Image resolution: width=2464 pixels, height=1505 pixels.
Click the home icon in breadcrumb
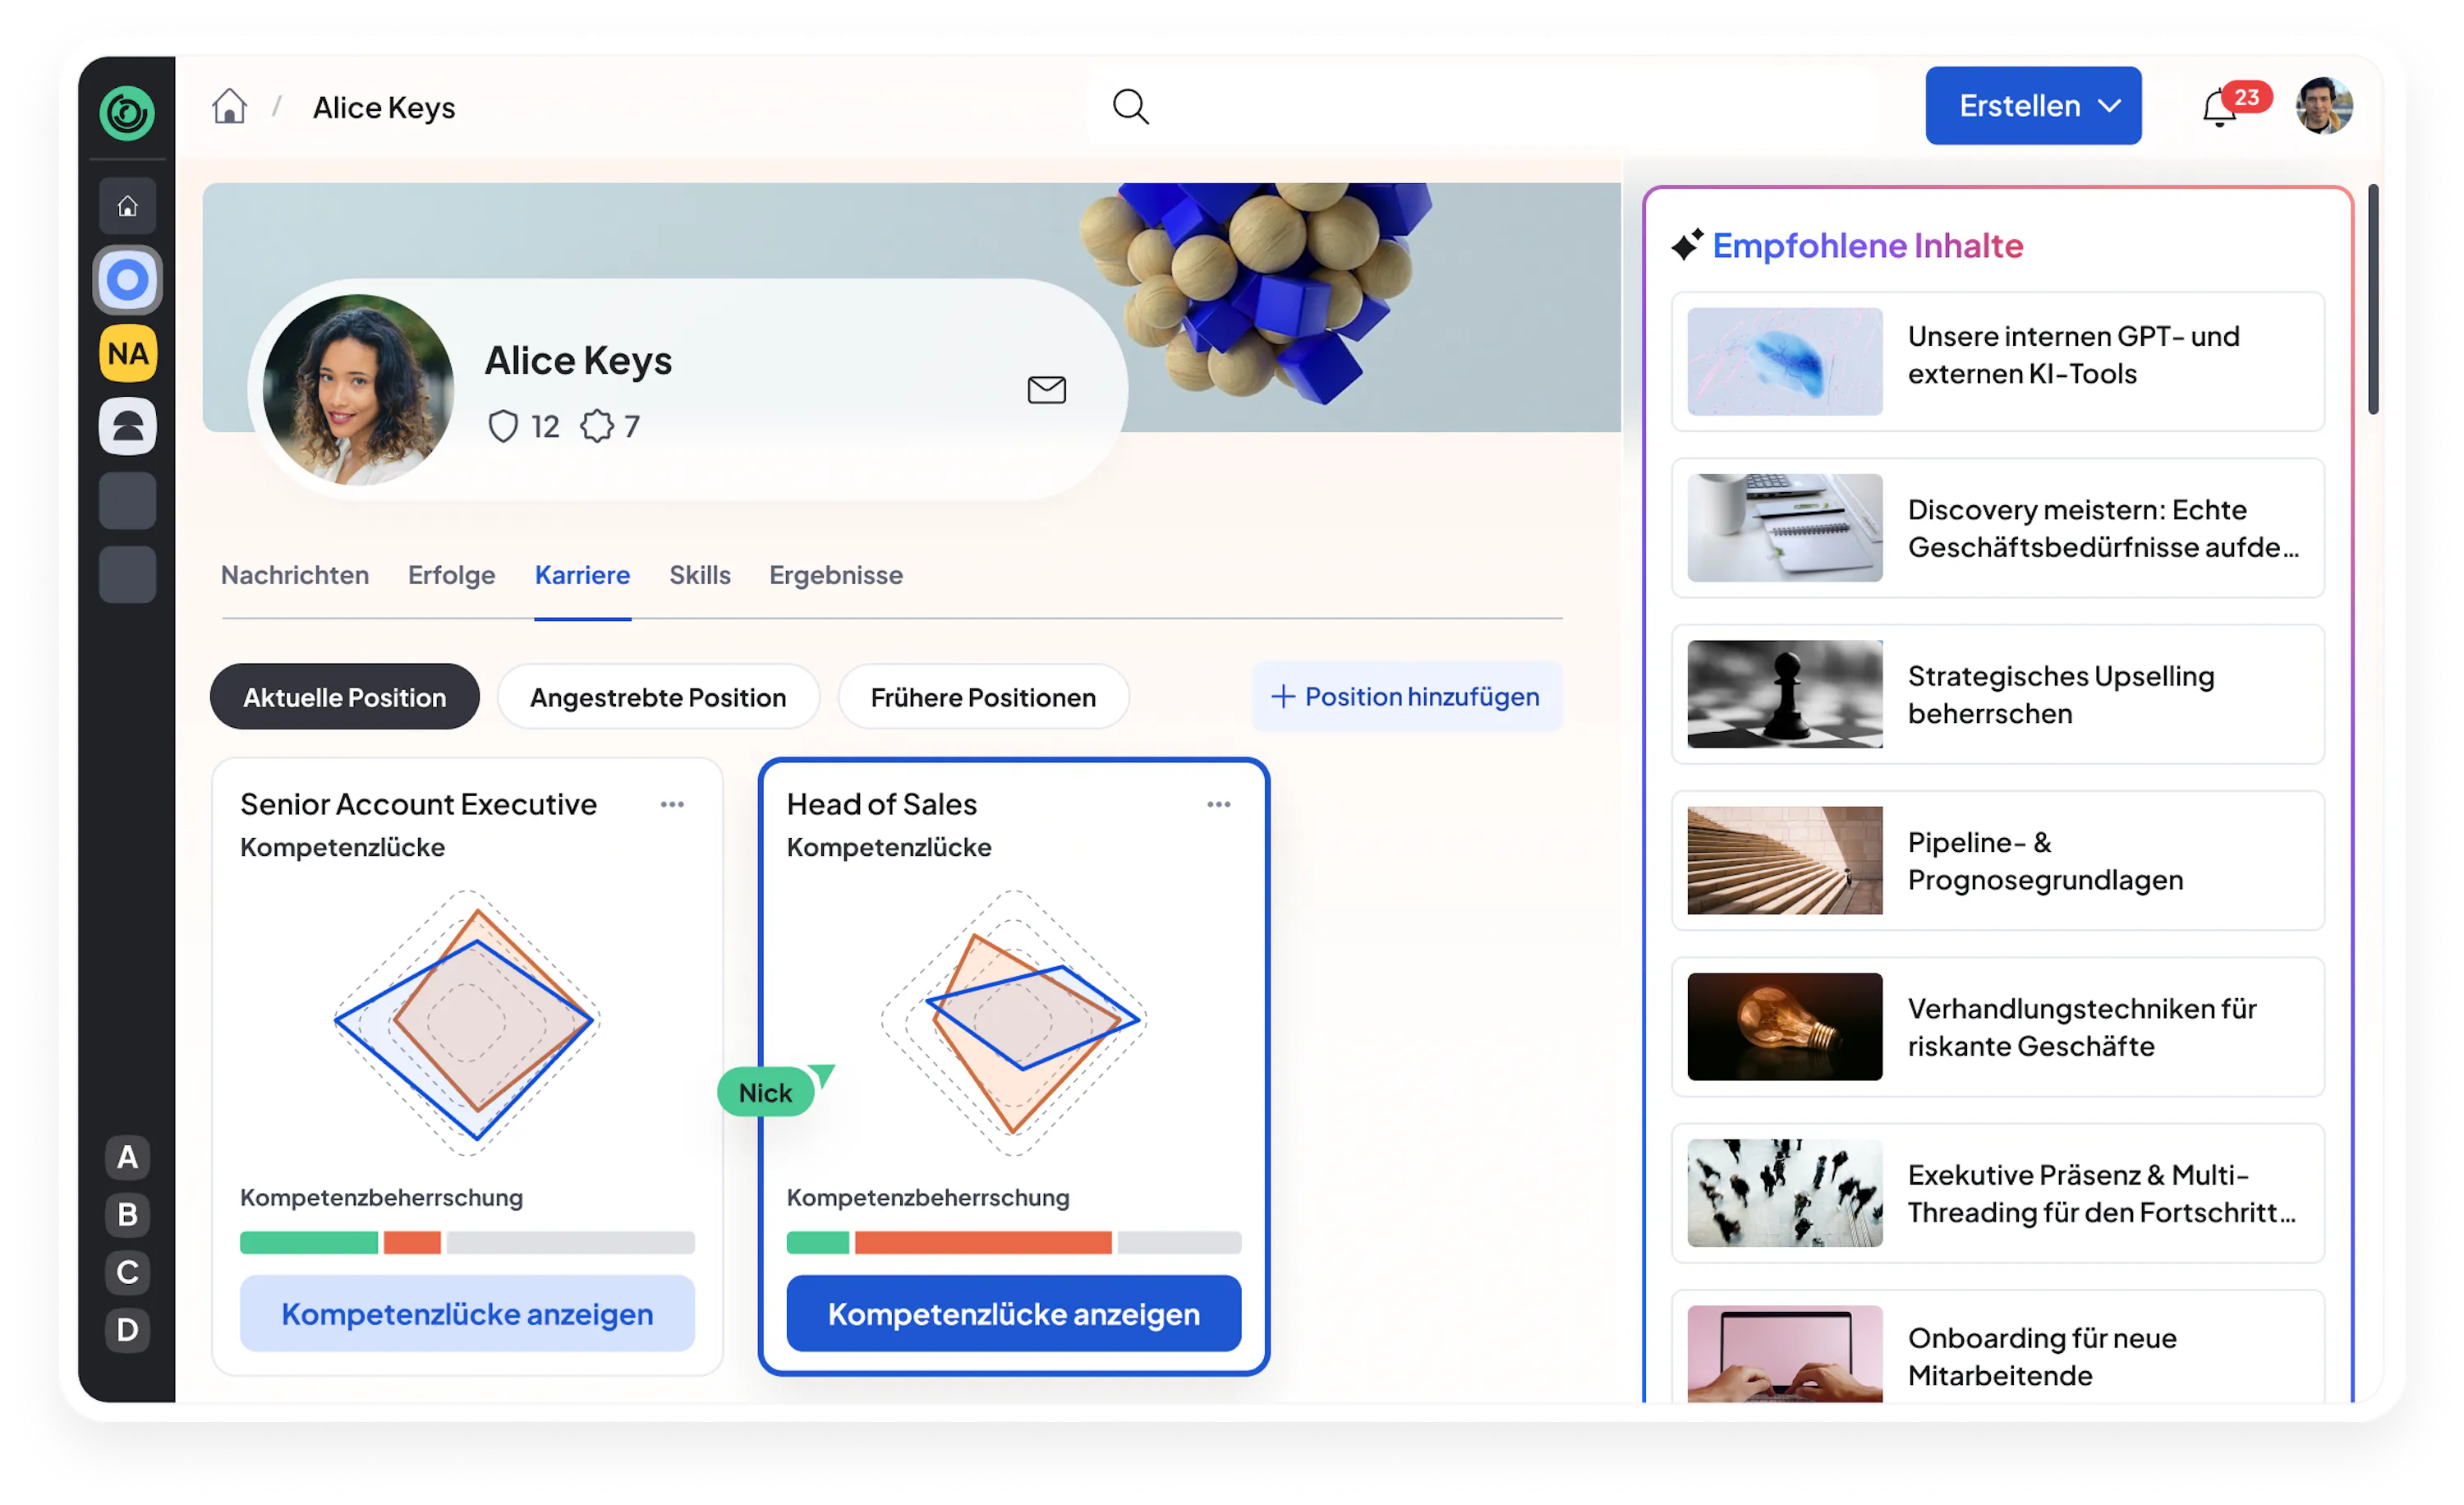[x=229, y=106]
